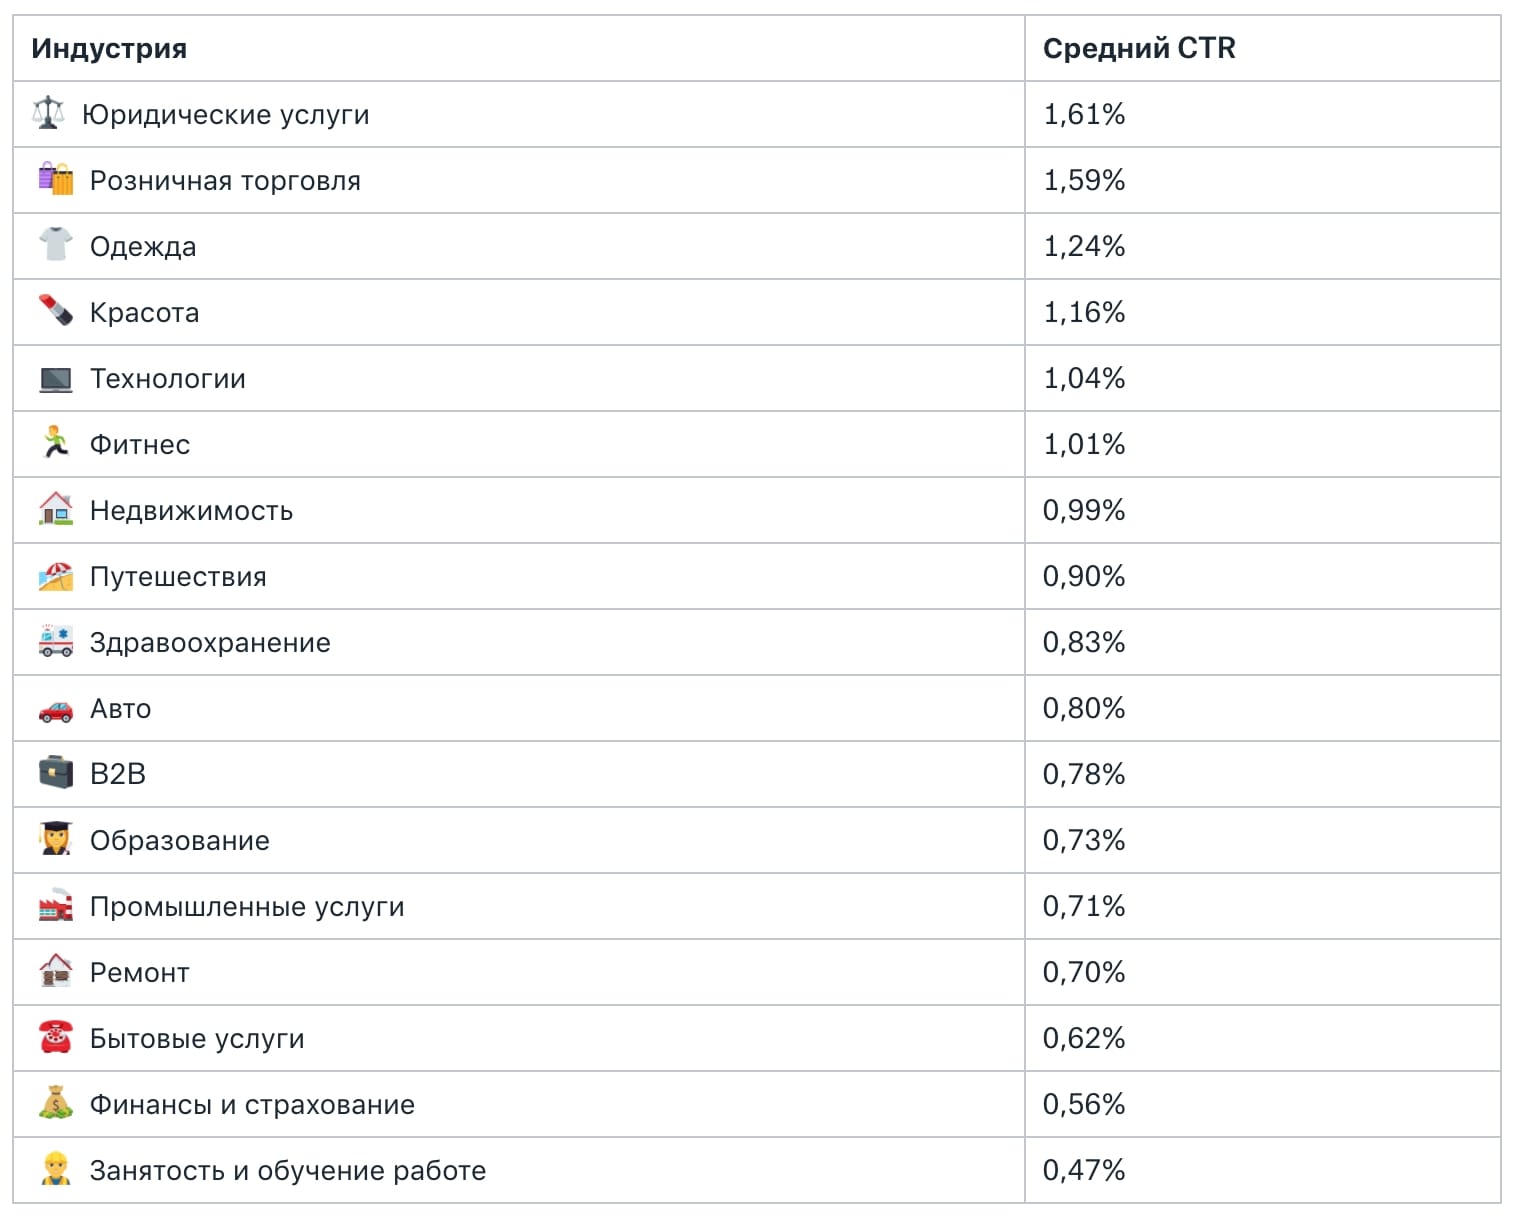Click the Средний CTR column header
Image resolution: width=1514 pixels, height=1216 pixels.
[1139, 48]
